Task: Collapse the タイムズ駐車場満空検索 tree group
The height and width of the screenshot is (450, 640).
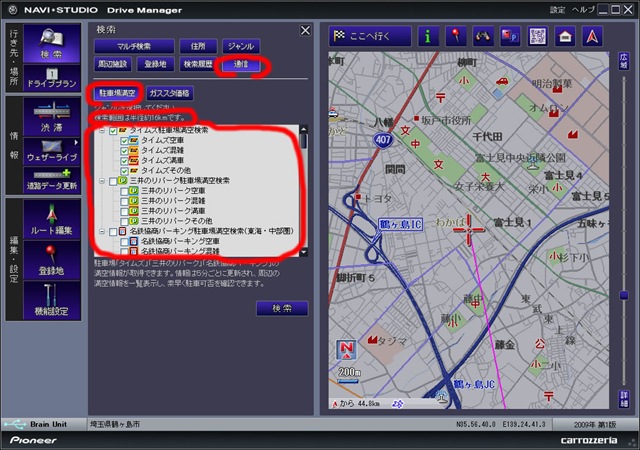Action: (x=102, y=131)
